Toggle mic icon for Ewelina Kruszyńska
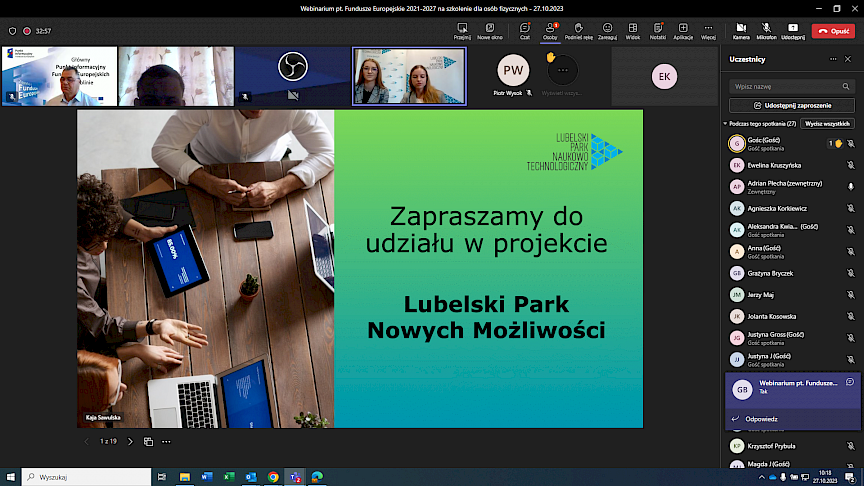864x486 pixels. click(851, 165)
